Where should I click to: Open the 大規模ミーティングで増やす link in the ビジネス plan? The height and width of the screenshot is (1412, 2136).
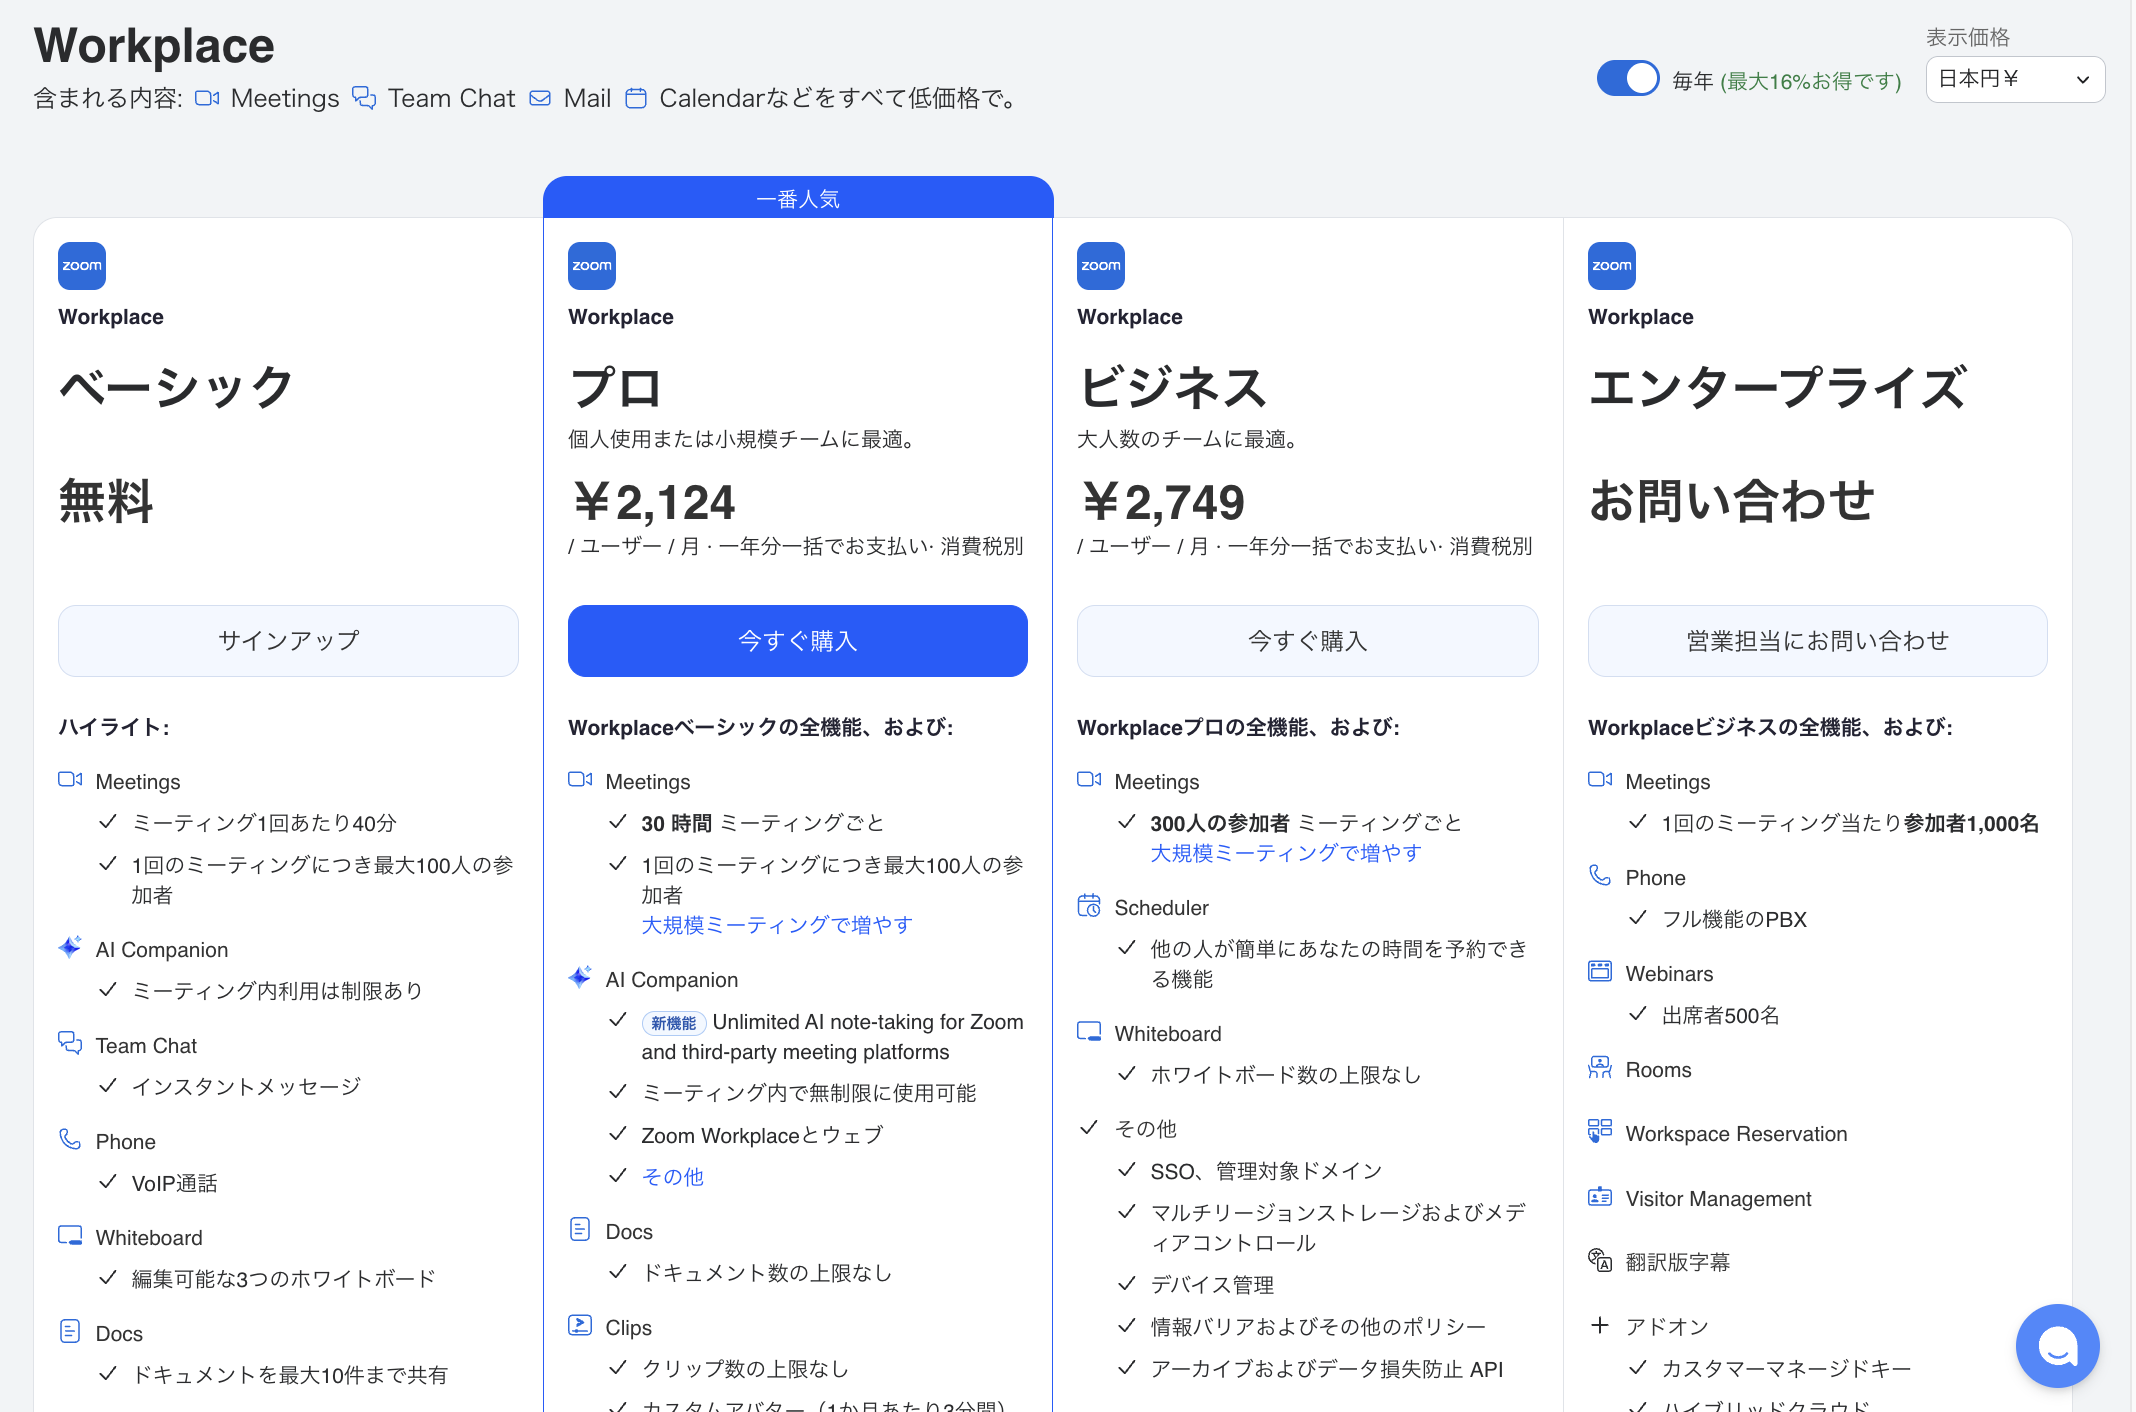pyautogui.click(x=1285, y=853)
